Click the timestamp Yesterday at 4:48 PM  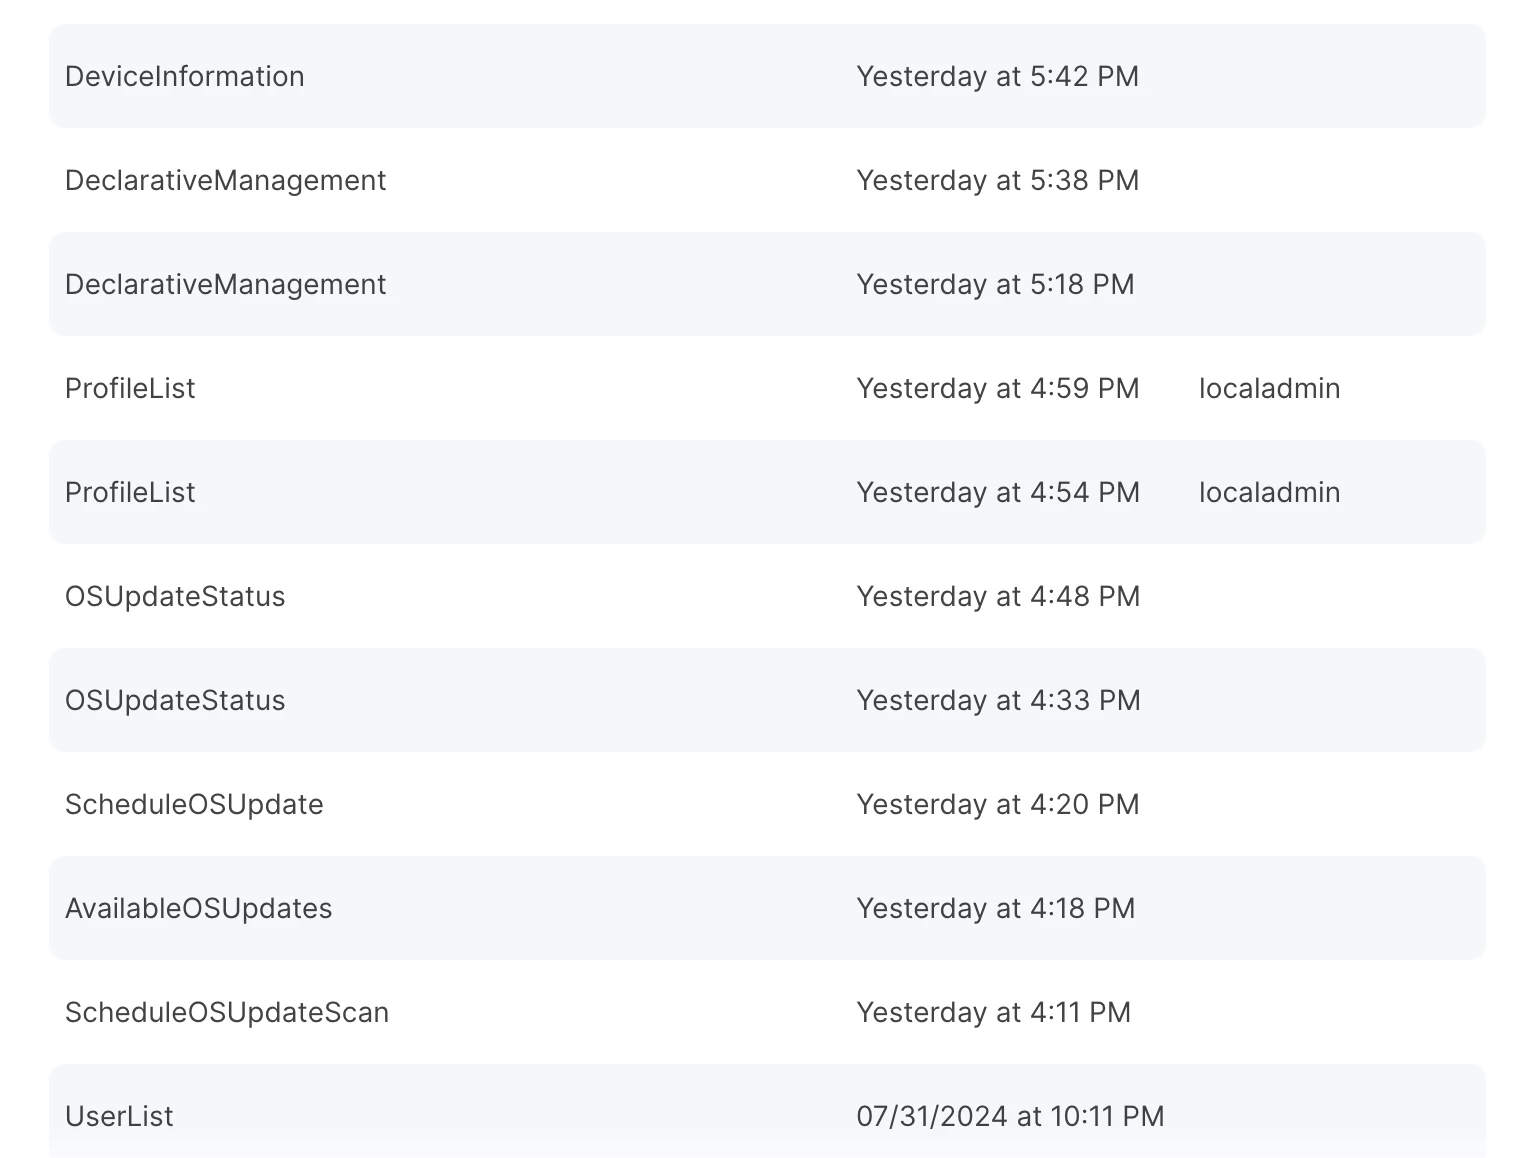998,596
